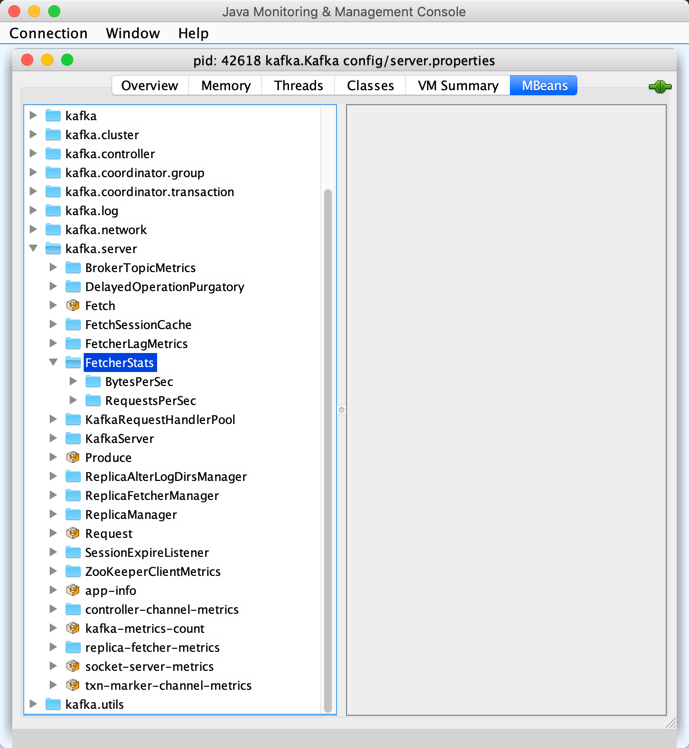Collapse the FetcherStats folder arrow
689x748 pixels.
click(54, 363)
